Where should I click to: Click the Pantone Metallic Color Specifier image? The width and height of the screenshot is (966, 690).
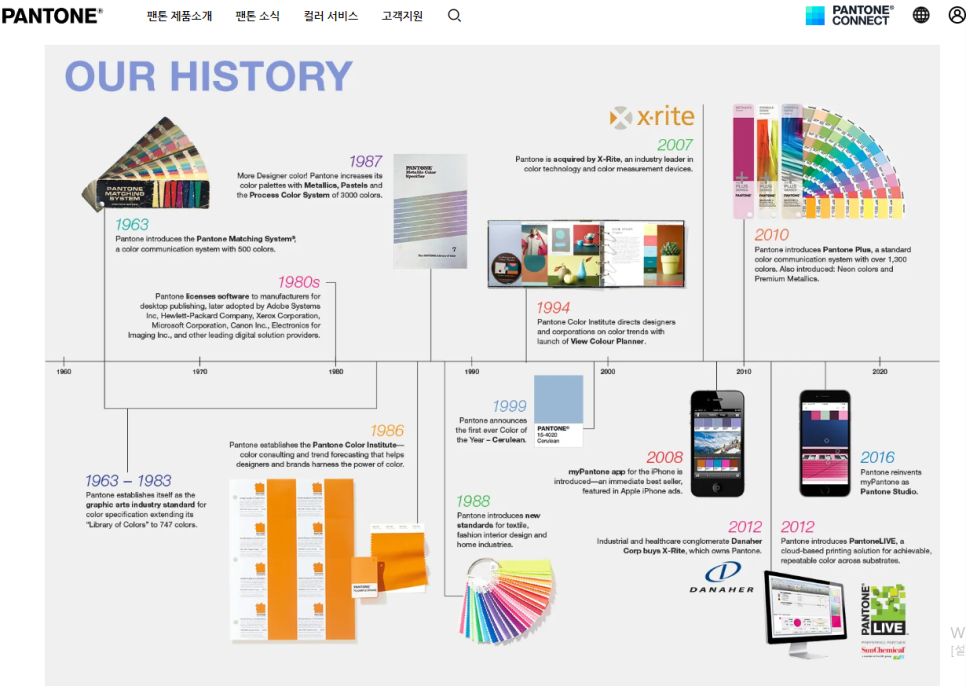430,211
